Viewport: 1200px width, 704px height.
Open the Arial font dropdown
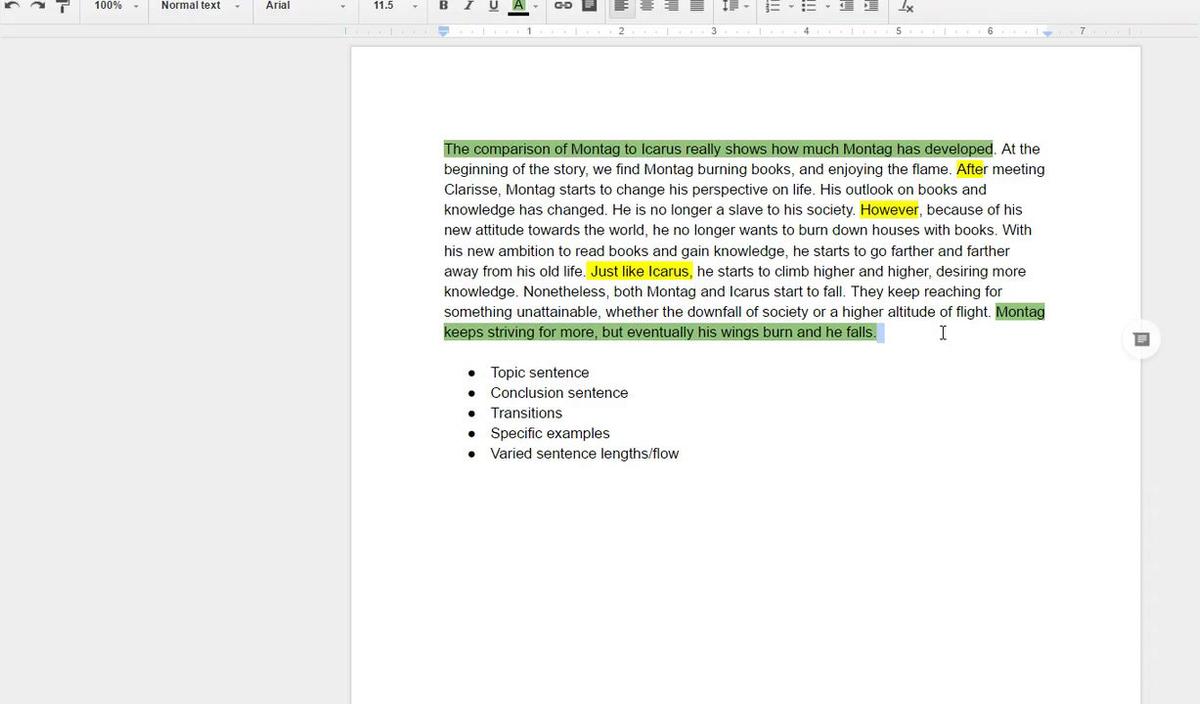(305, 6)
